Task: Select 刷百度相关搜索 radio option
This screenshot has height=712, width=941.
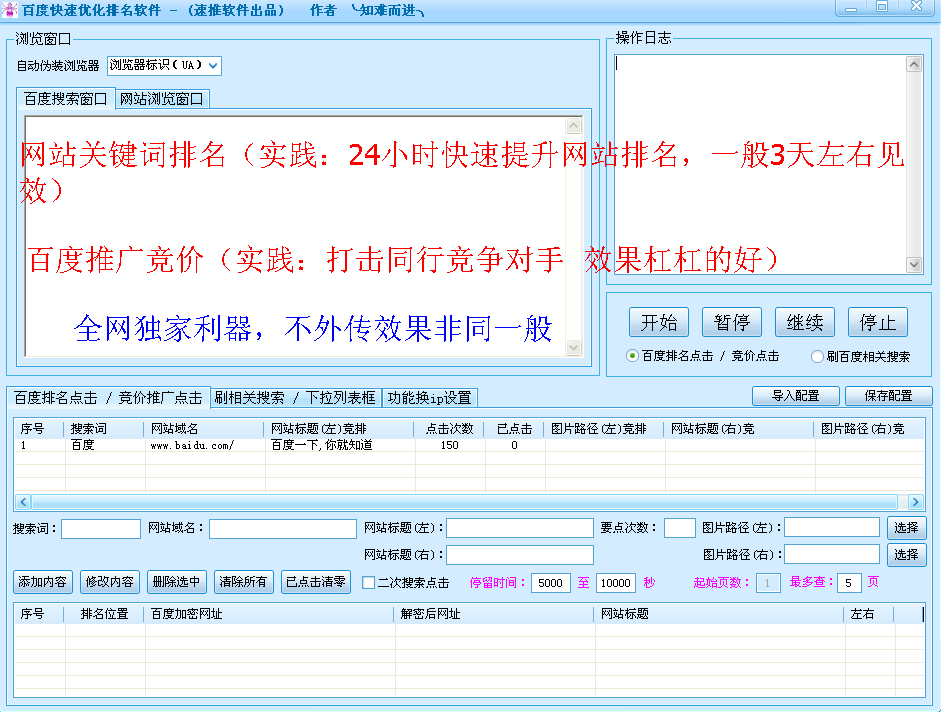Action: [817, 357]
